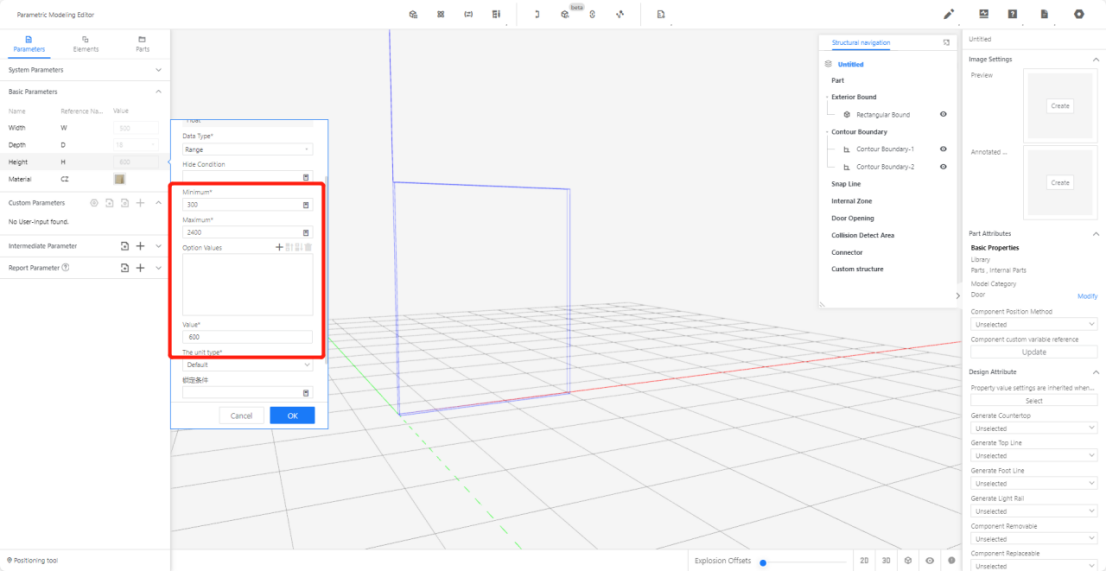Expand the System Parameters section
Image resolution: width=1107 pixels, height=571 pixels.
[158, 70]
